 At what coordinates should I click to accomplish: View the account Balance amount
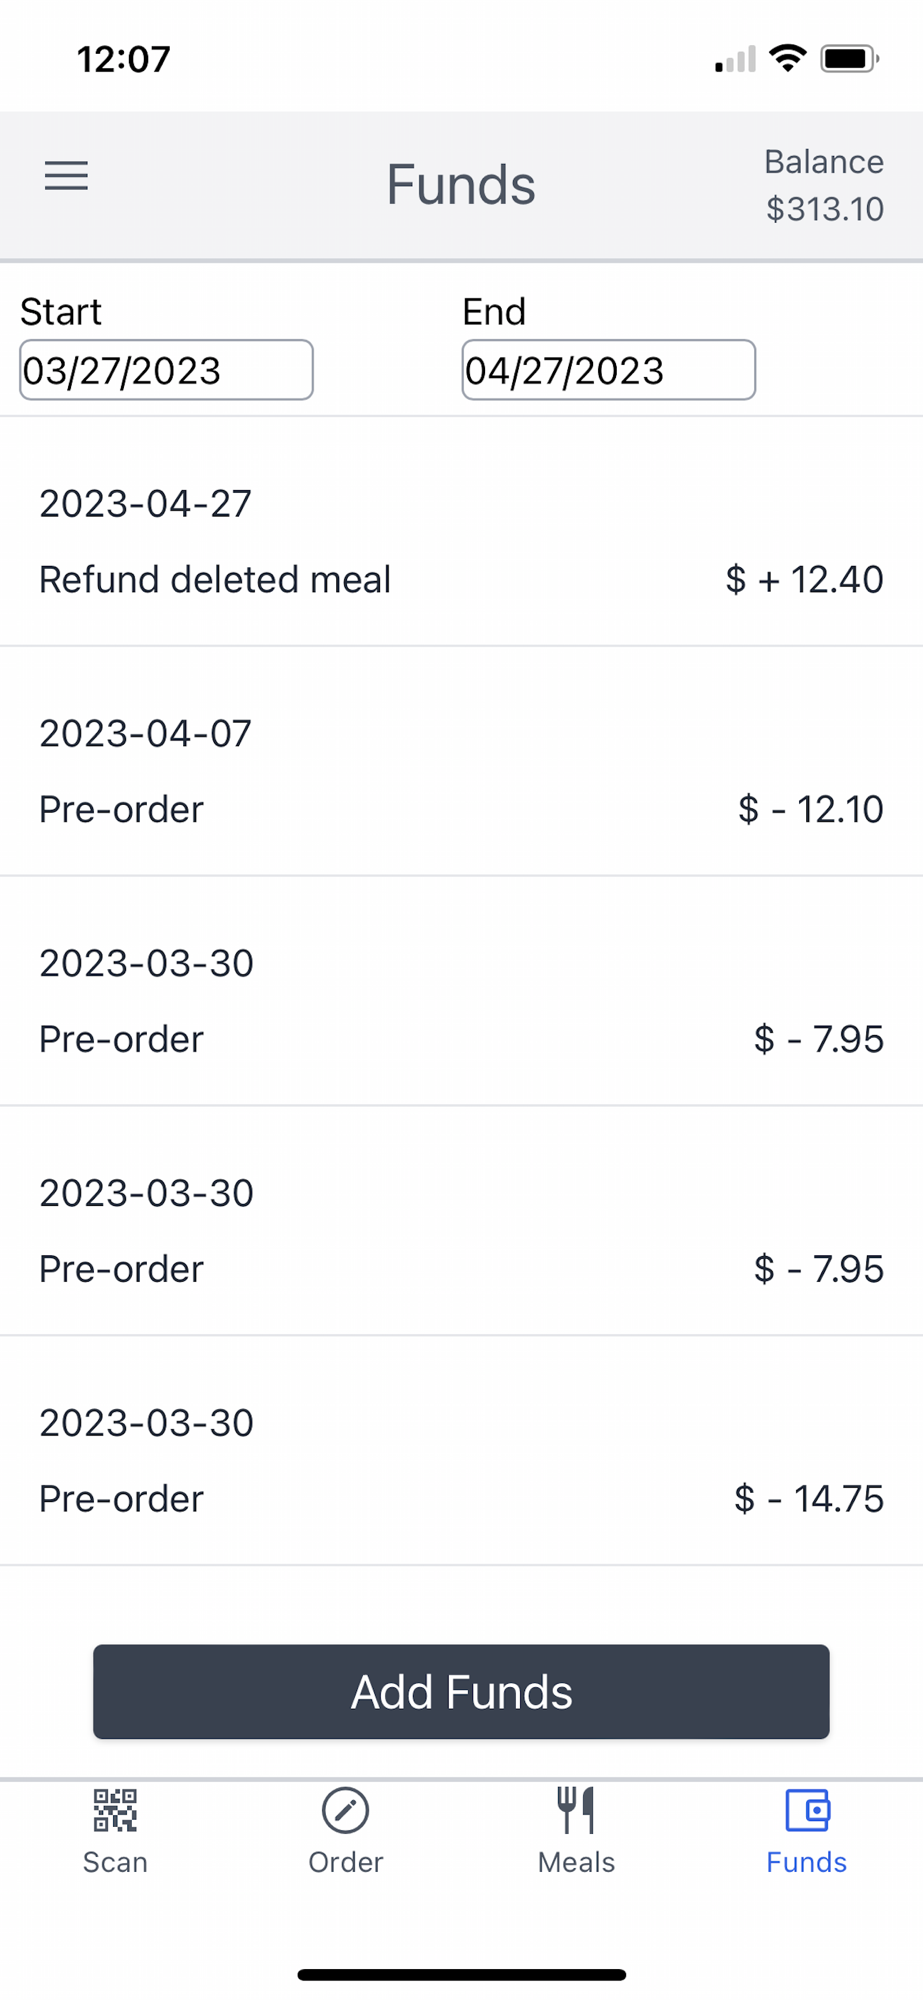pyautogui.click(x=824, y=208)
